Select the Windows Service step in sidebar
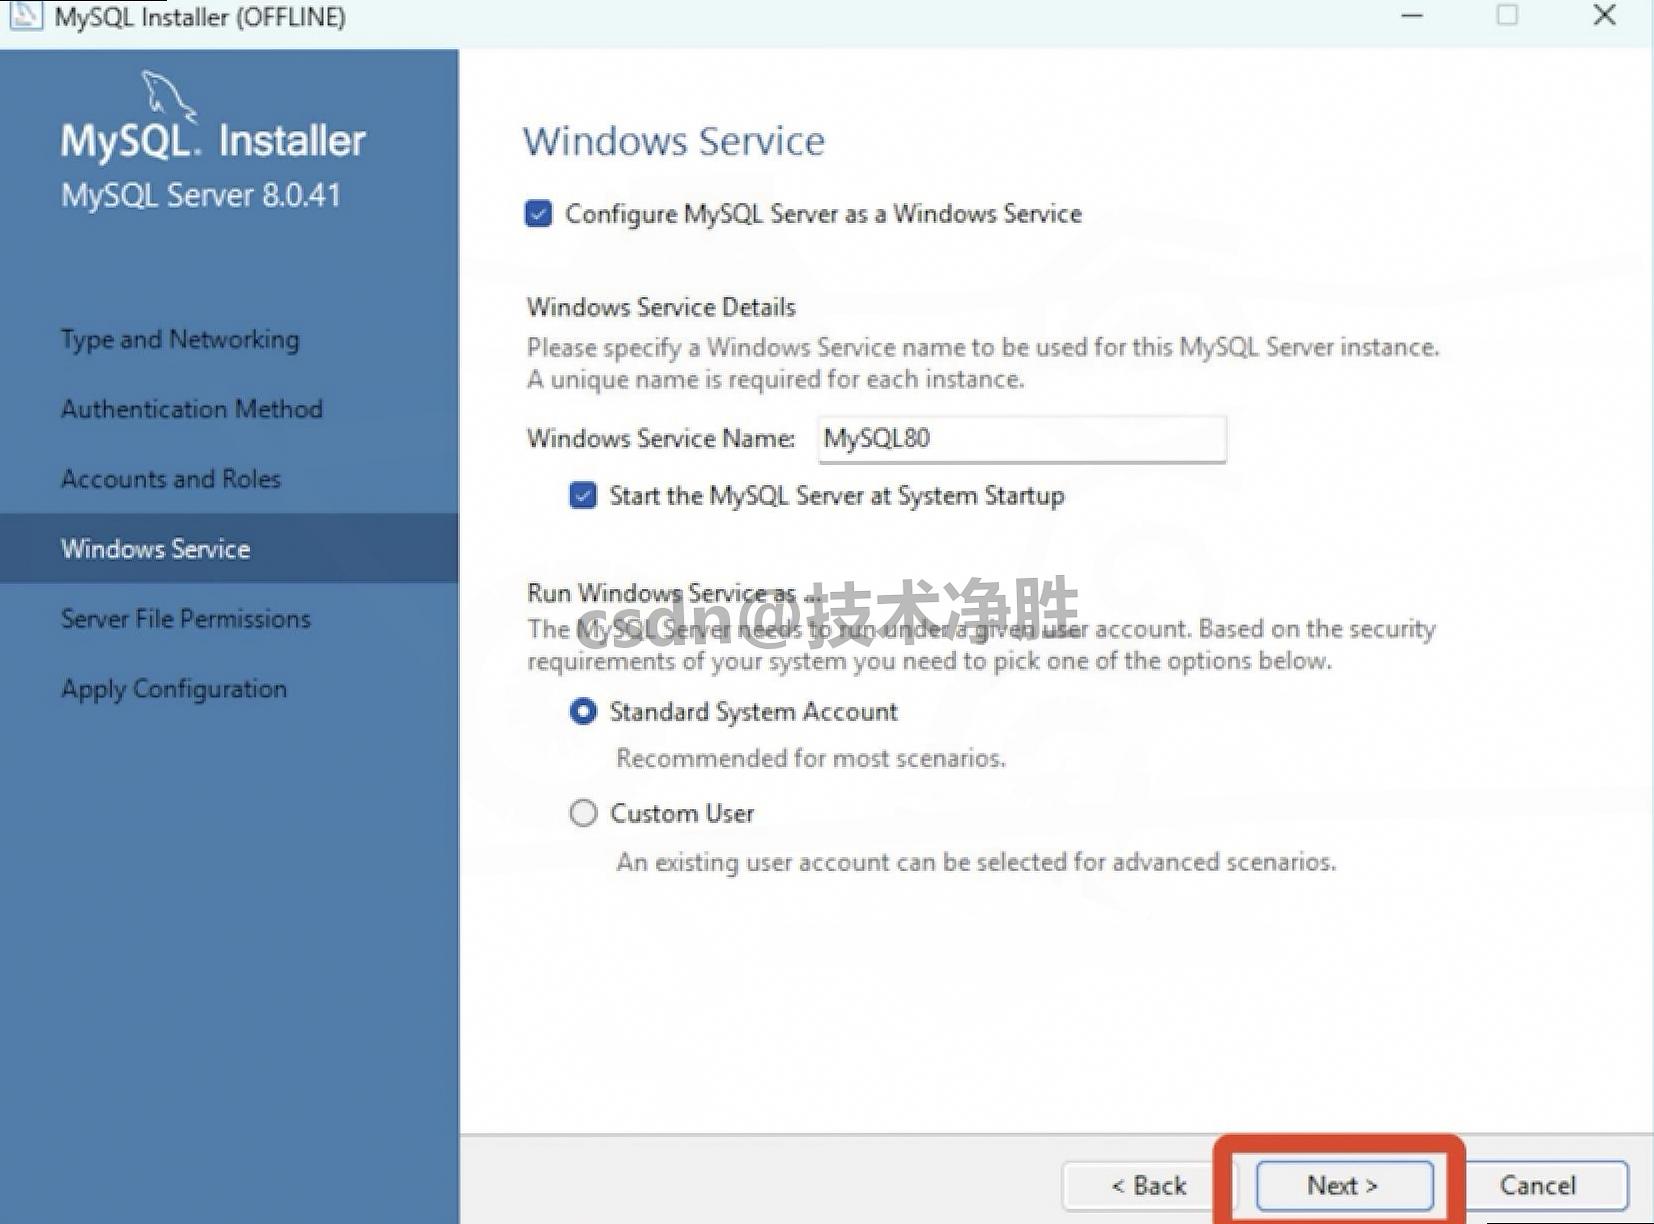 pos(229,548)
